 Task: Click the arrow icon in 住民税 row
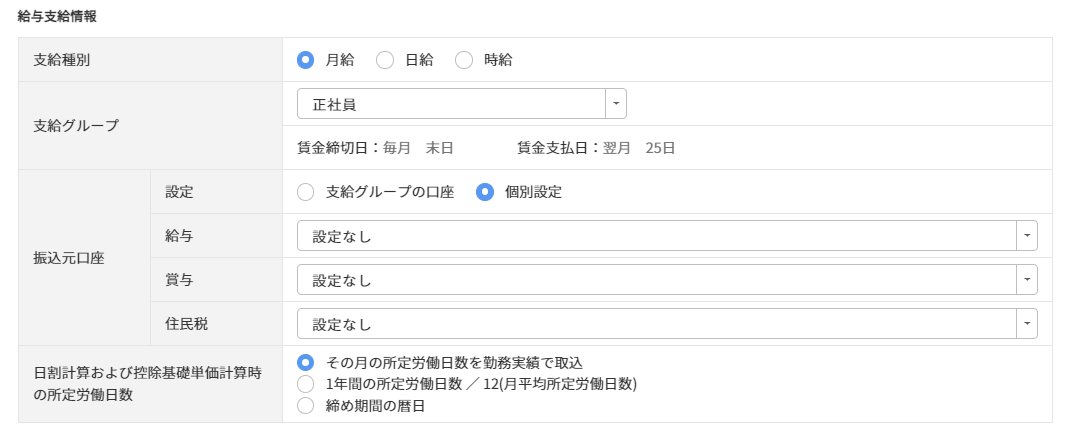pyautogui.click(x=1027, y=324)
